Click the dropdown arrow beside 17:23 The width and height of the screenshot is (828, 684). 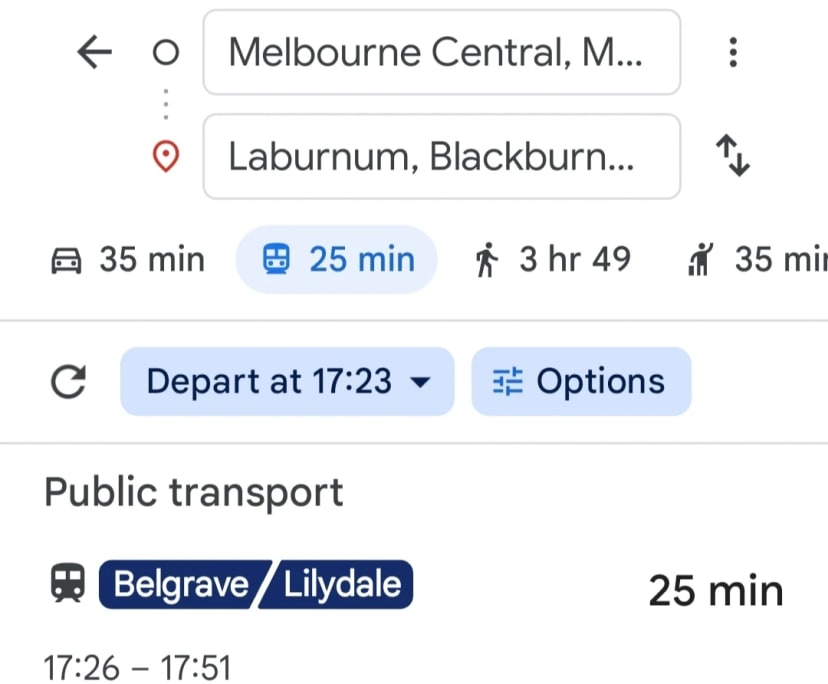[421, 382]
